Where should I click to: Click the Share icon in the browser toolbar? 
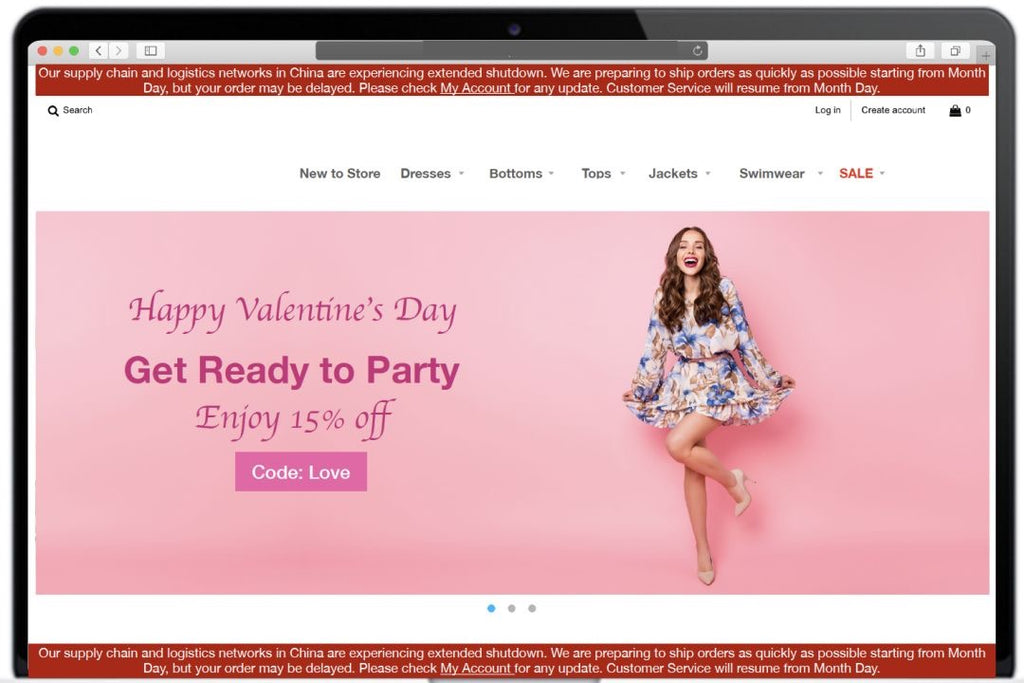(x=919, y=49)
